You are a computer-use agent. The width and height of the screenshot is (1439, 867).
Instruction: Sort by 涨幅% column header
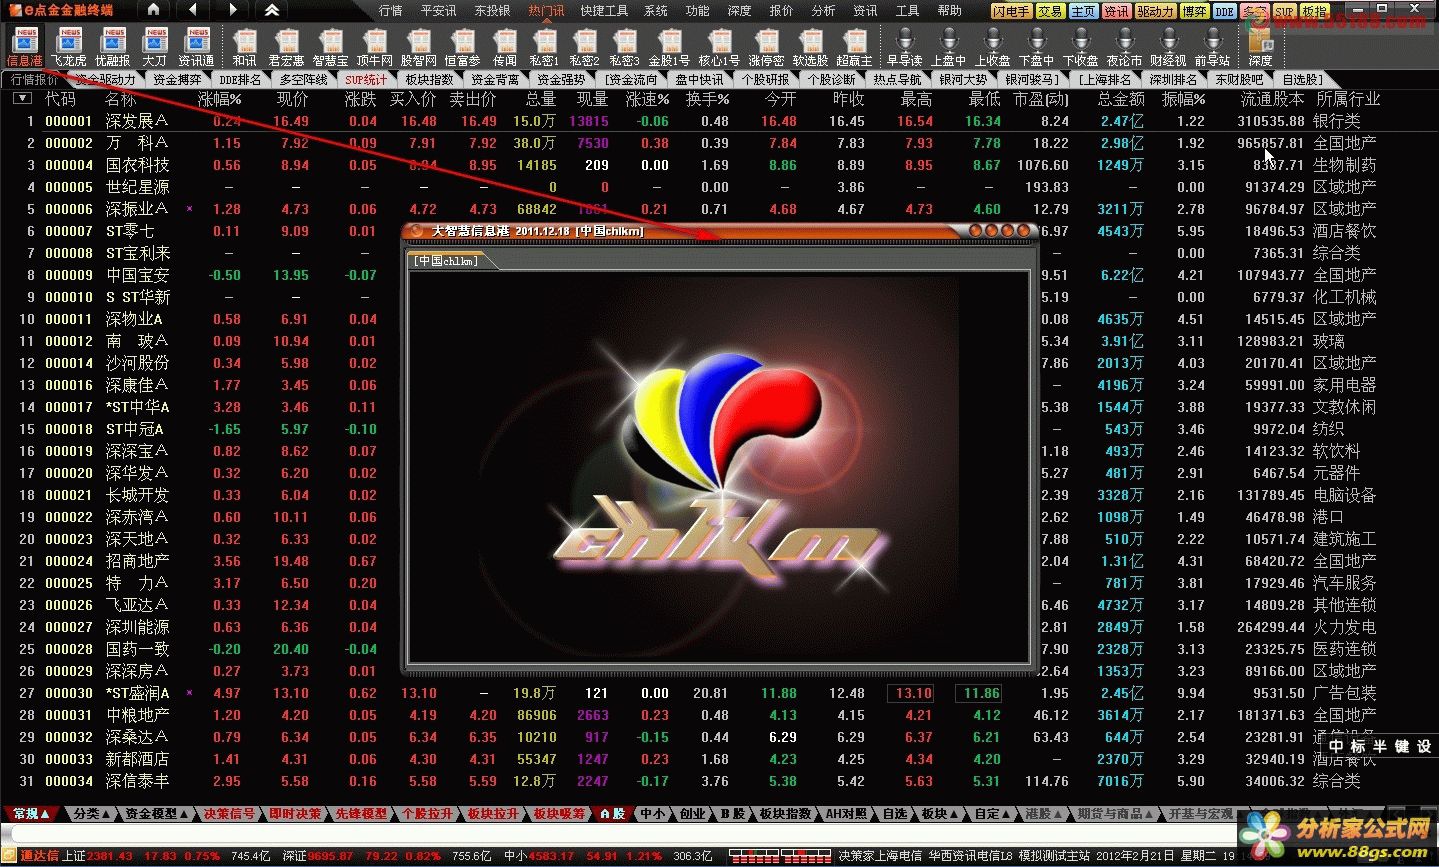tap(219, 99)
